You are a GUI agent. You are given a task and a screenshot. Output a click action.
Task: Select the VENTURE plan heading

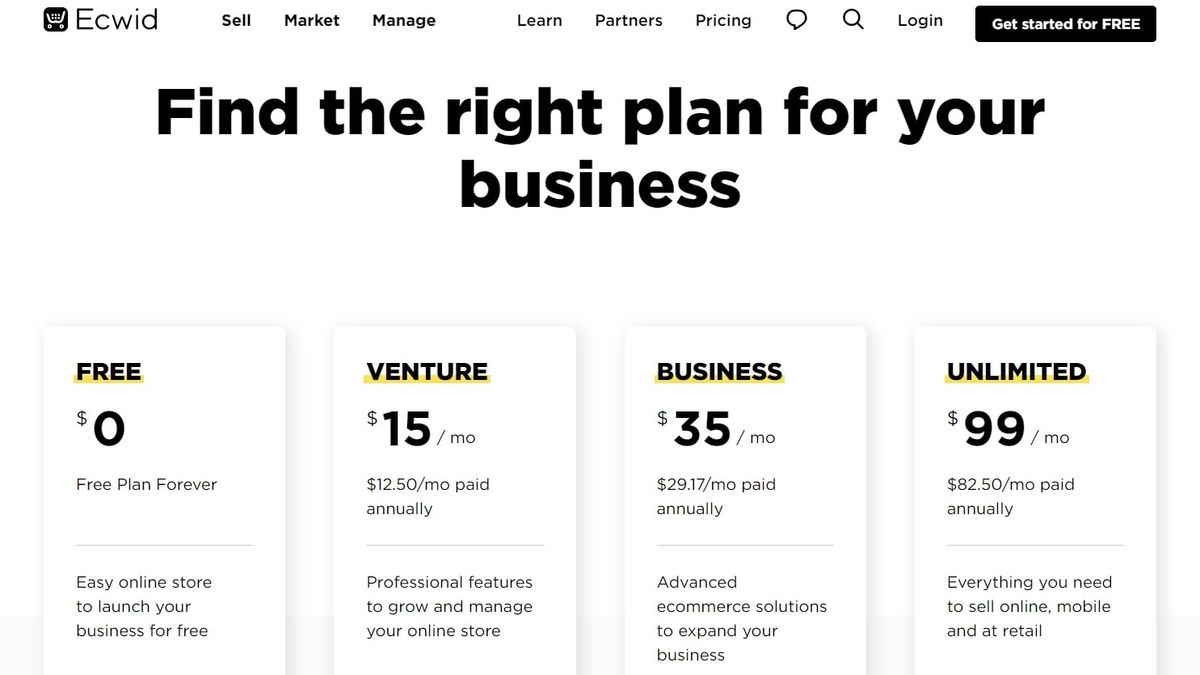click(x=427, y=372)
